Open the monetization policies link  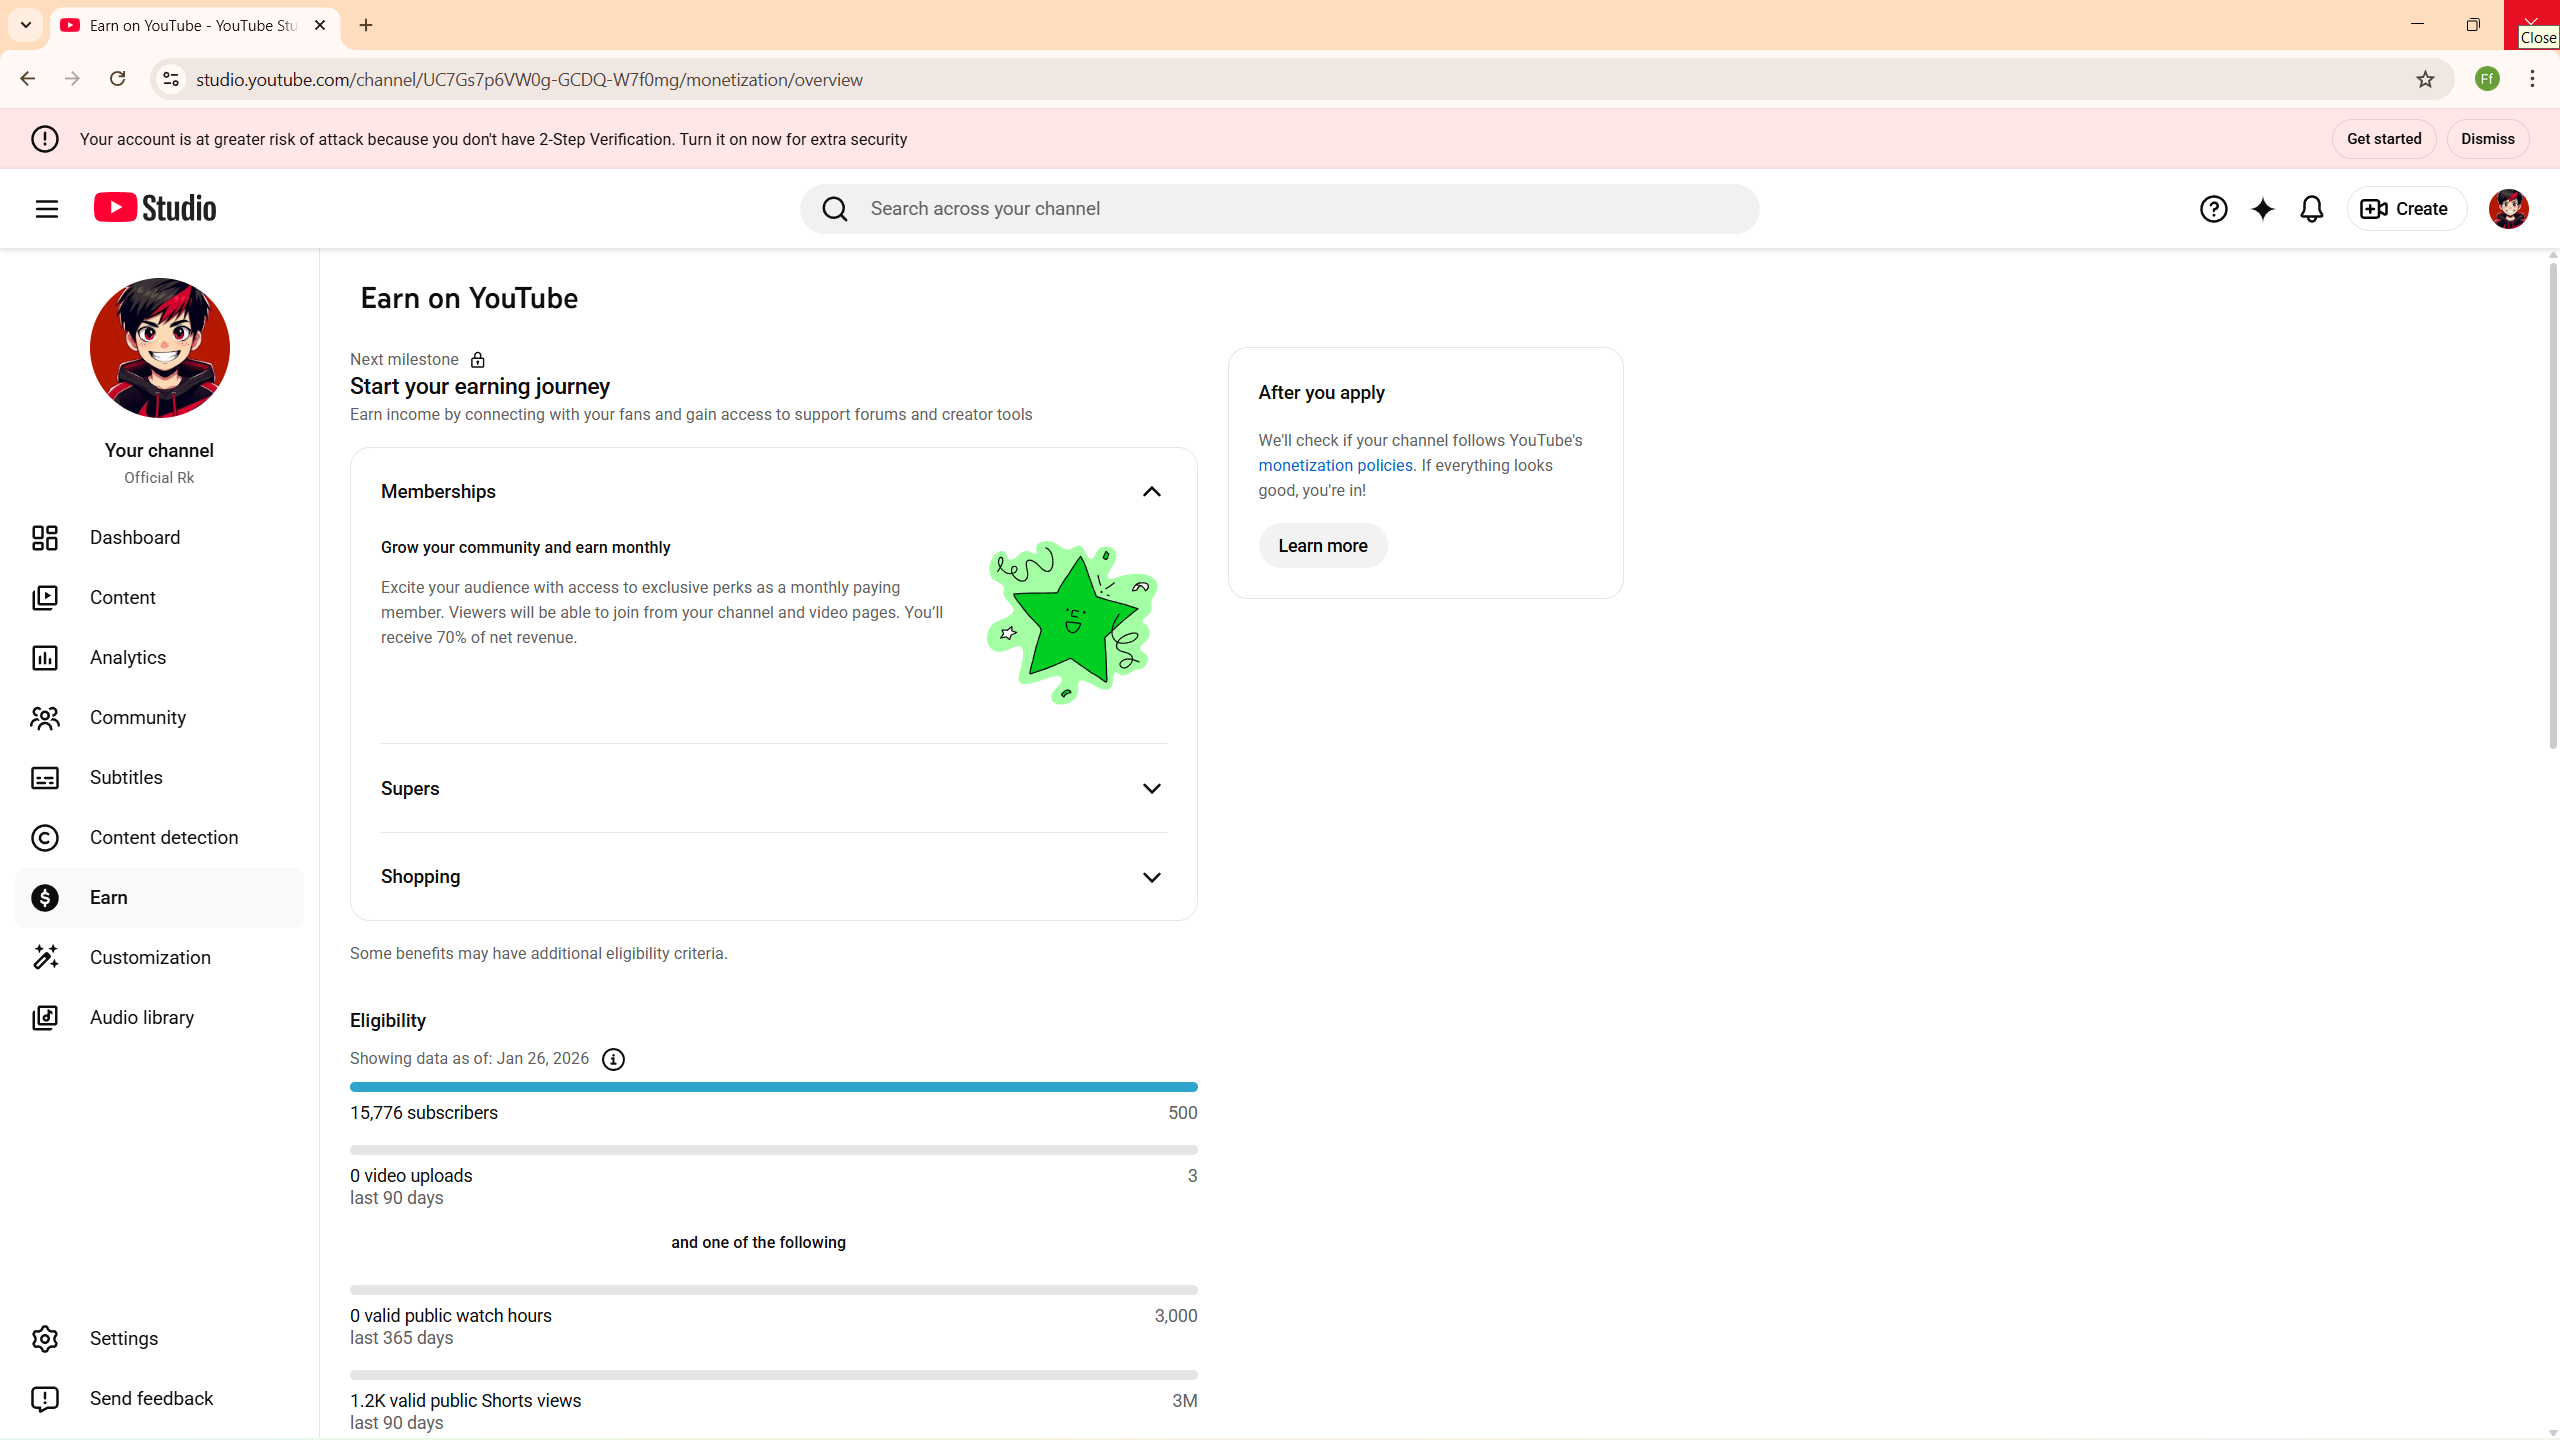[1335, 465]
